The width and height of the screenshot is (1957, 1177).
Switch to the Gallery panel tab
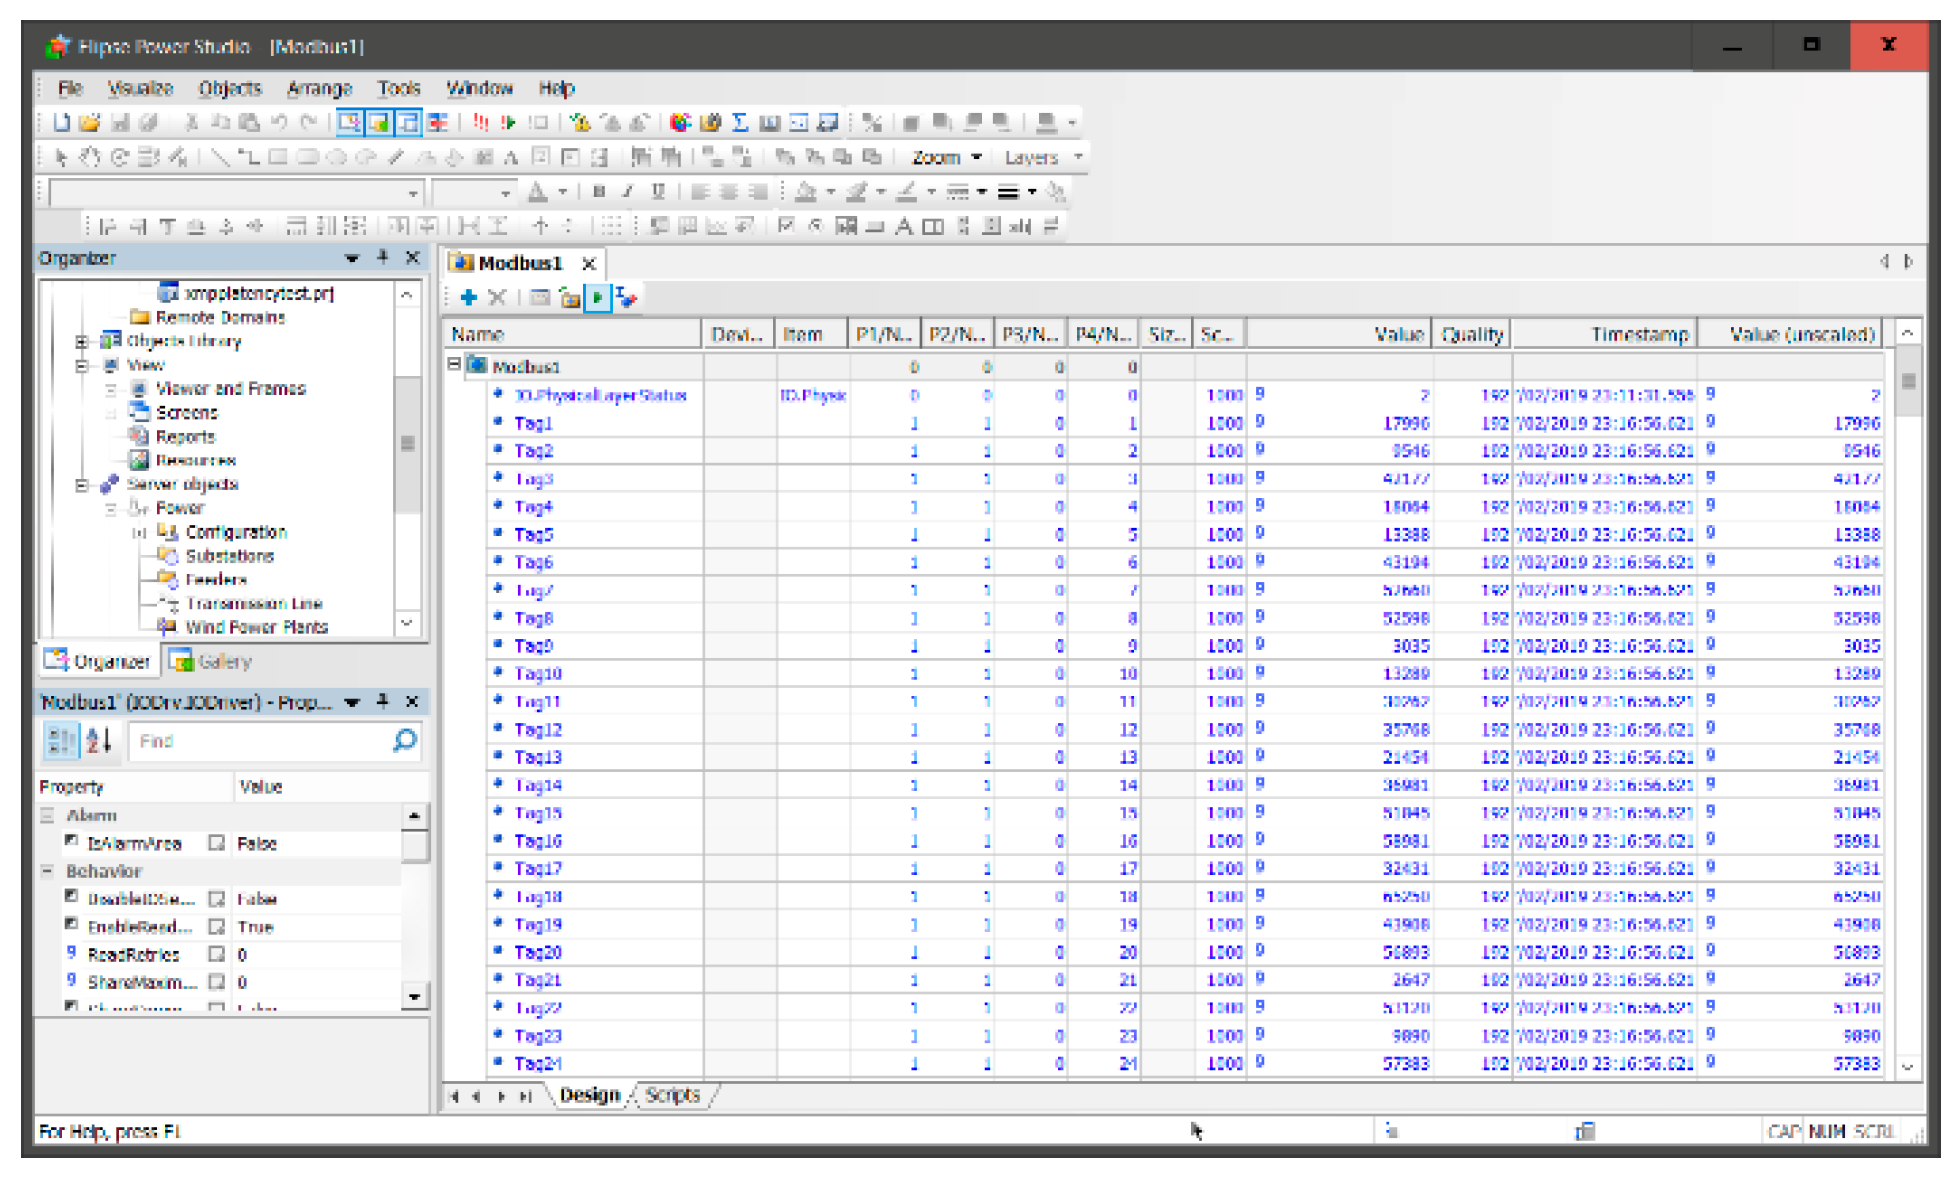(212, 661)
